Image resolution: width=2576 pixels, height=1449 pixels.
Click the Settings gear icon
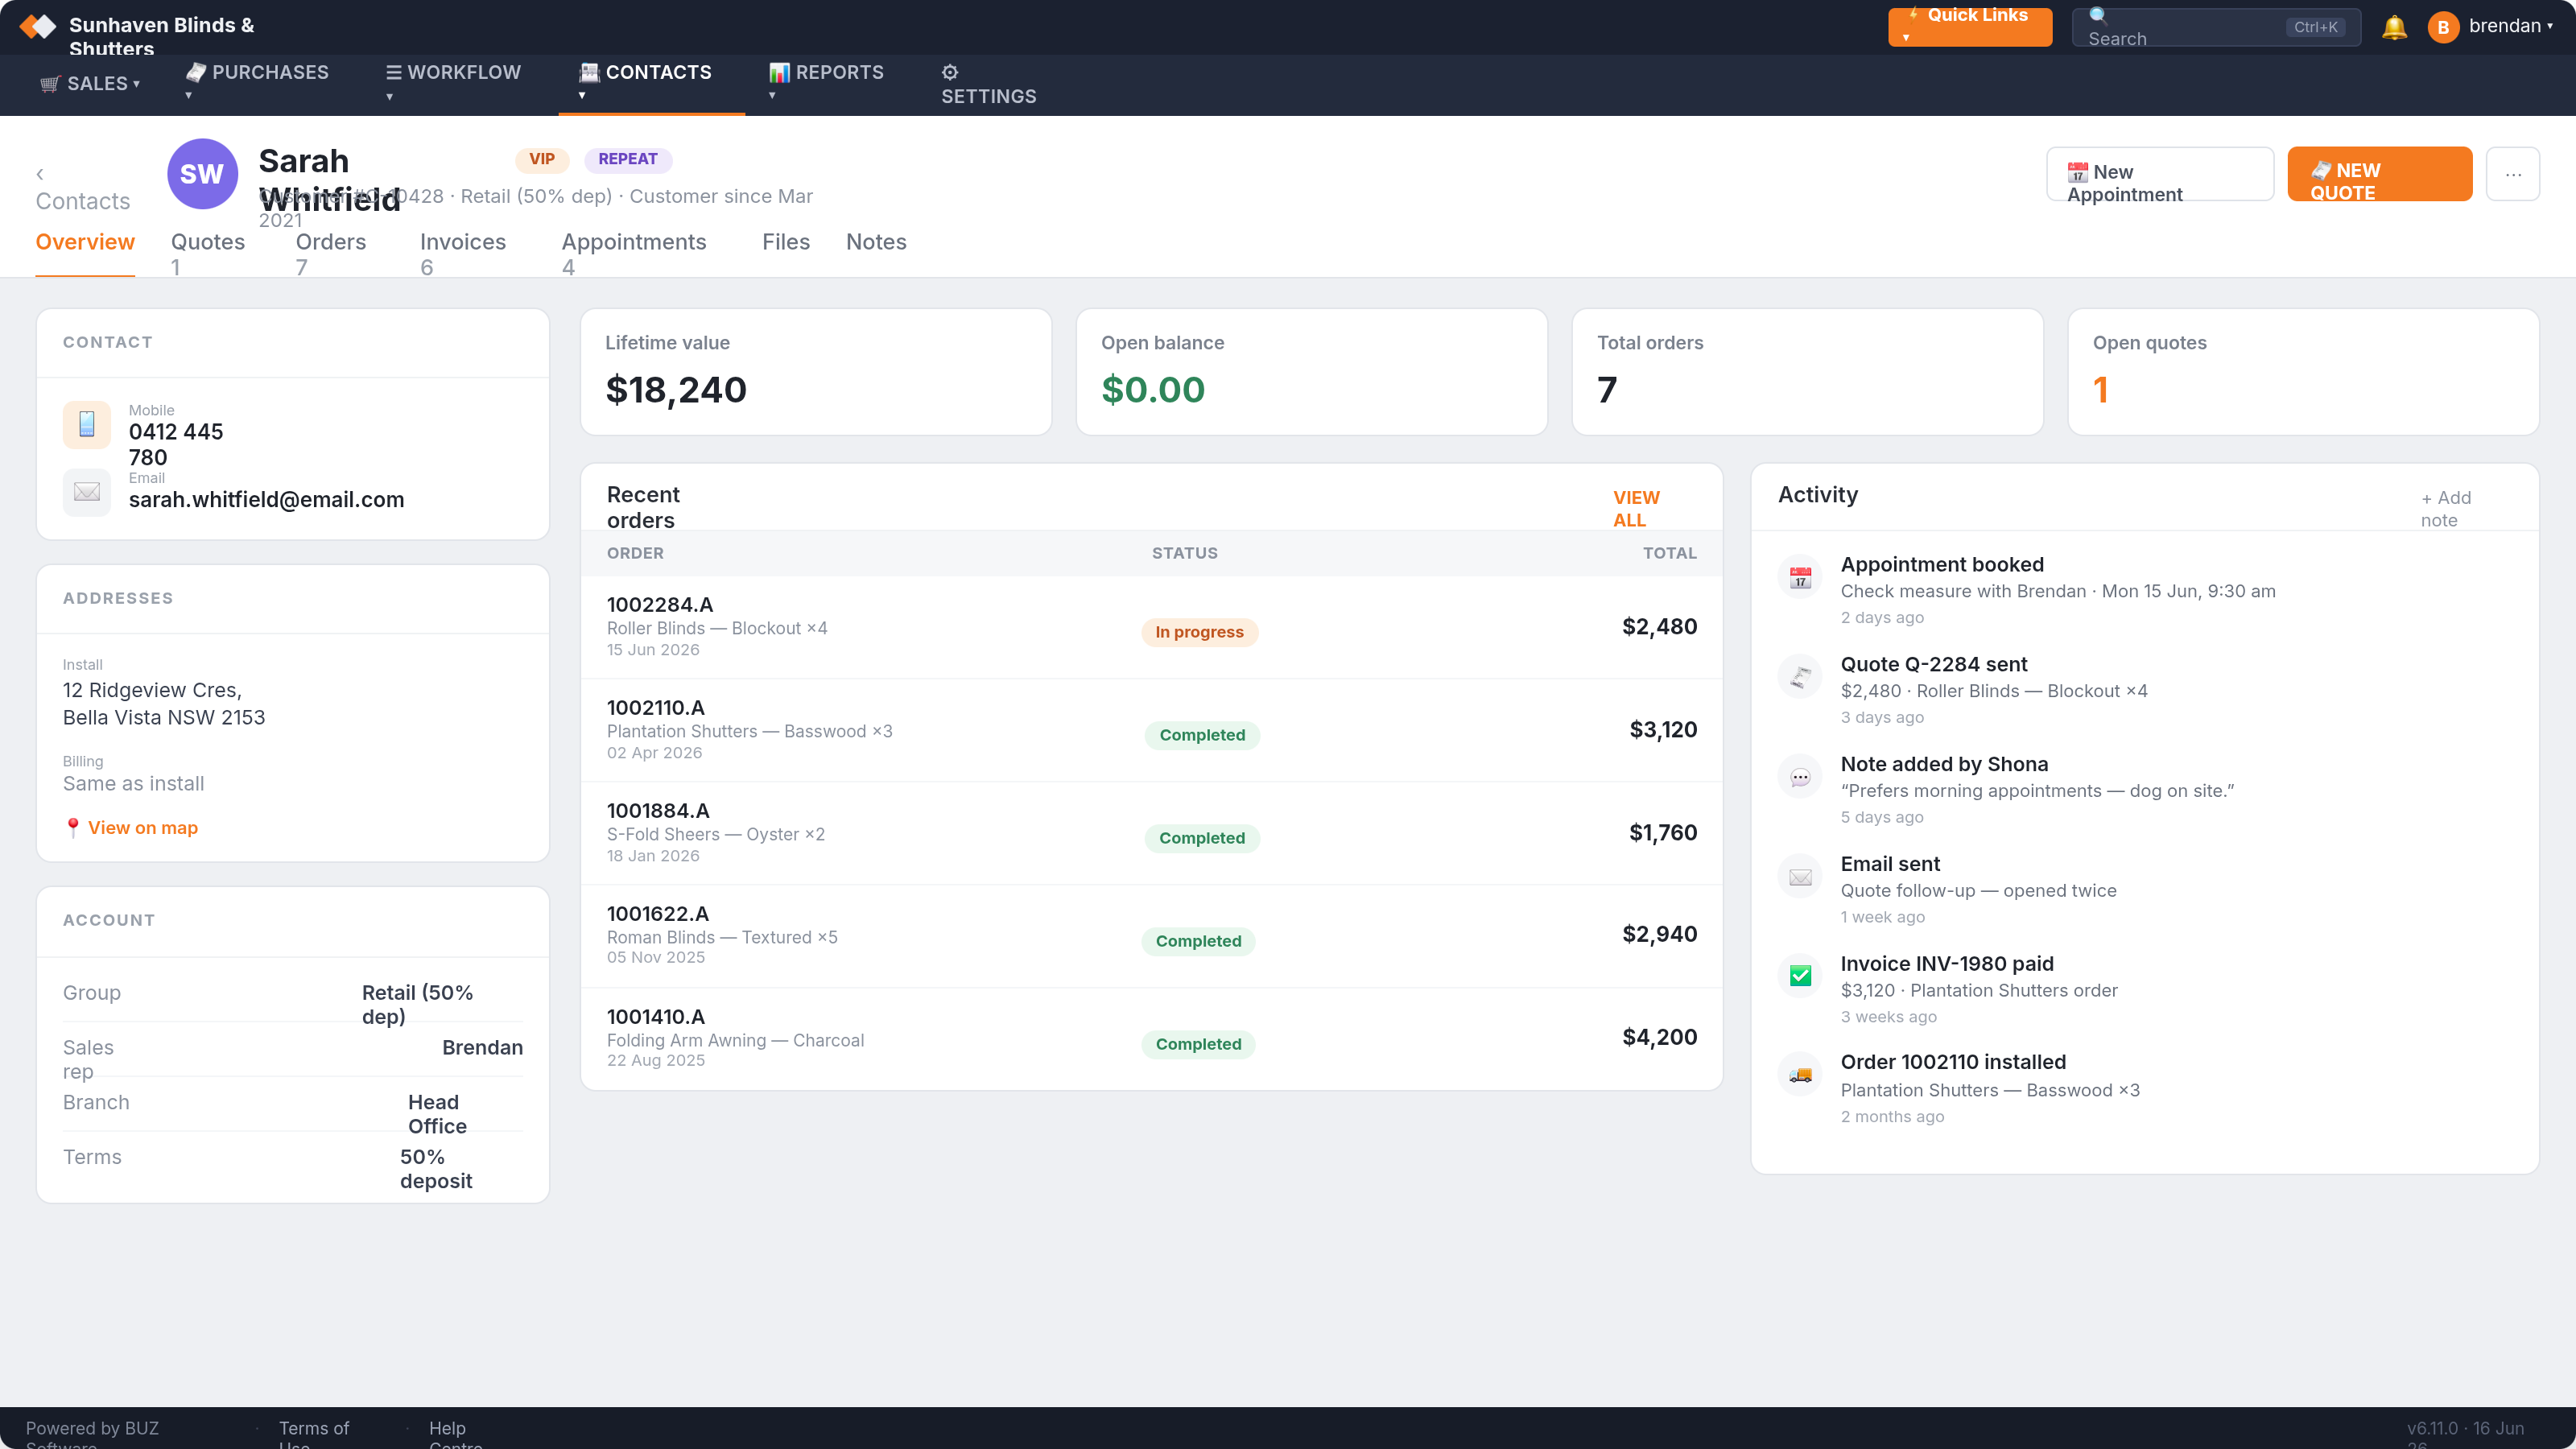pyautogui.click(x=950, y=72)
